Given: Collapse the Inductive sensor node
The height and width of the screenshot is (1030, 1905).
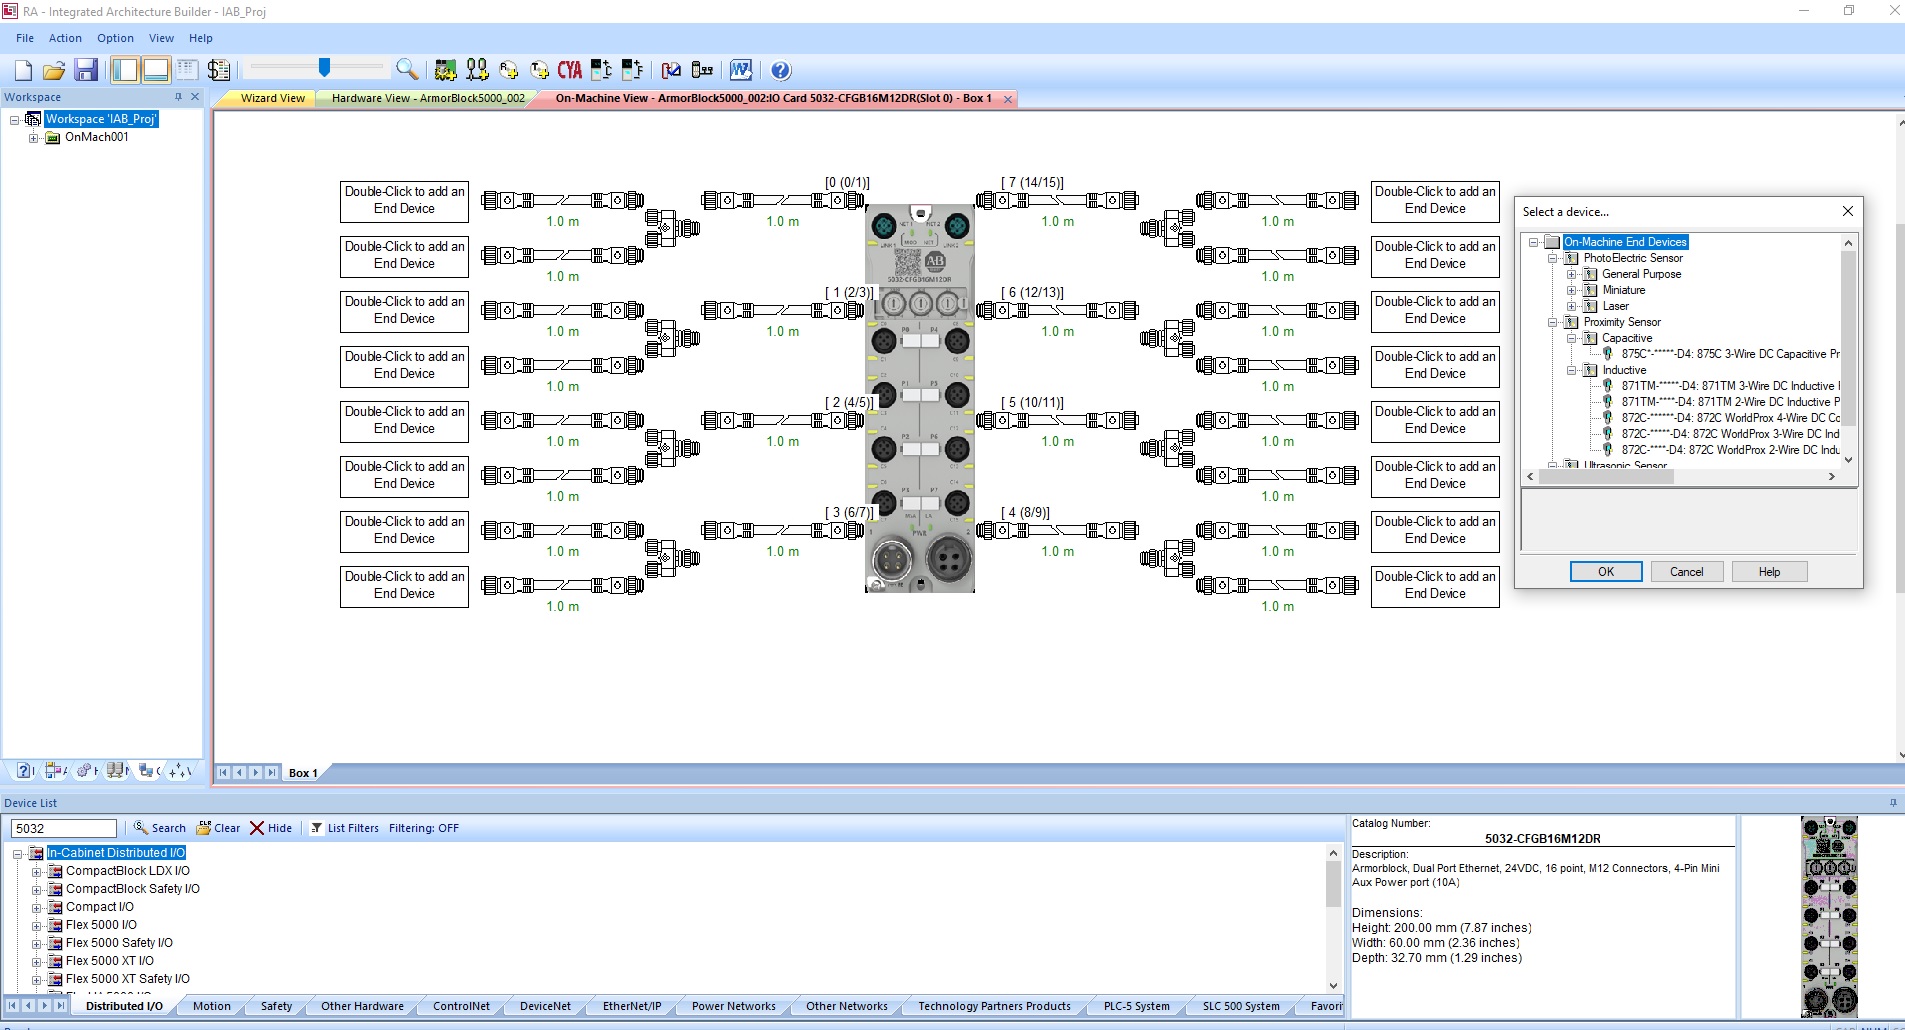Looking at the screenshot, I should click(1571, 370).
